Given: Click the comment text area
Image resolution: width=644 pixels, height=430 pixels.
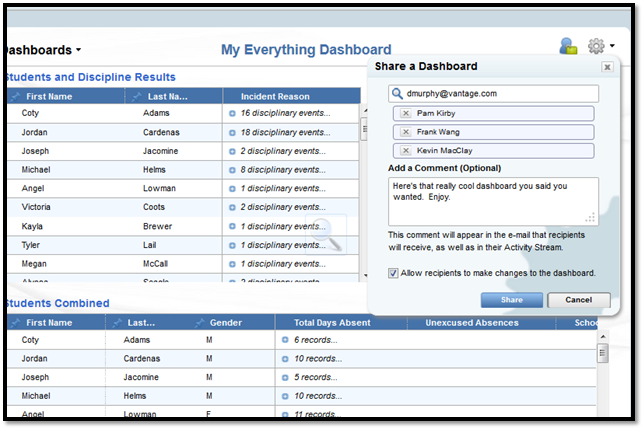Looking at the screenshot, I should [x=493, y=201].
